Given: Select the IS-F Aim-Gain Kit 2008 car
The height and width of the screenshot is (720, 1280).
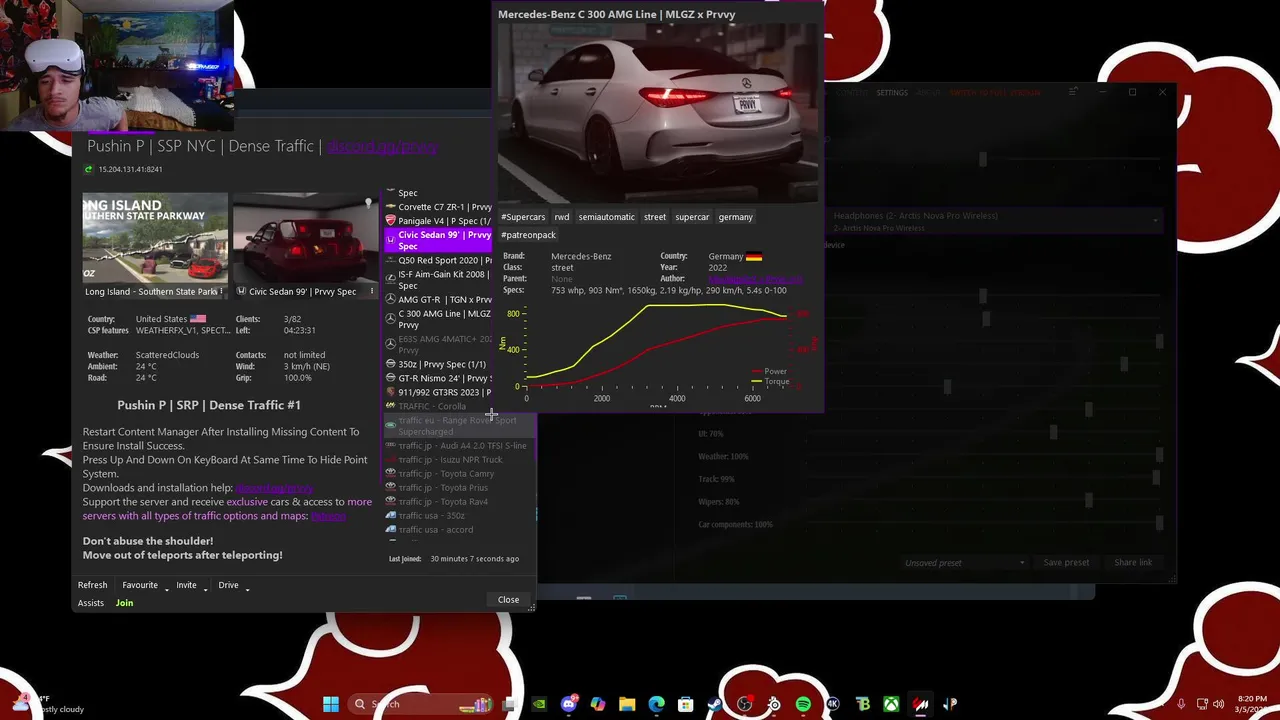Looking at the screenshot, I should [438, 279].
